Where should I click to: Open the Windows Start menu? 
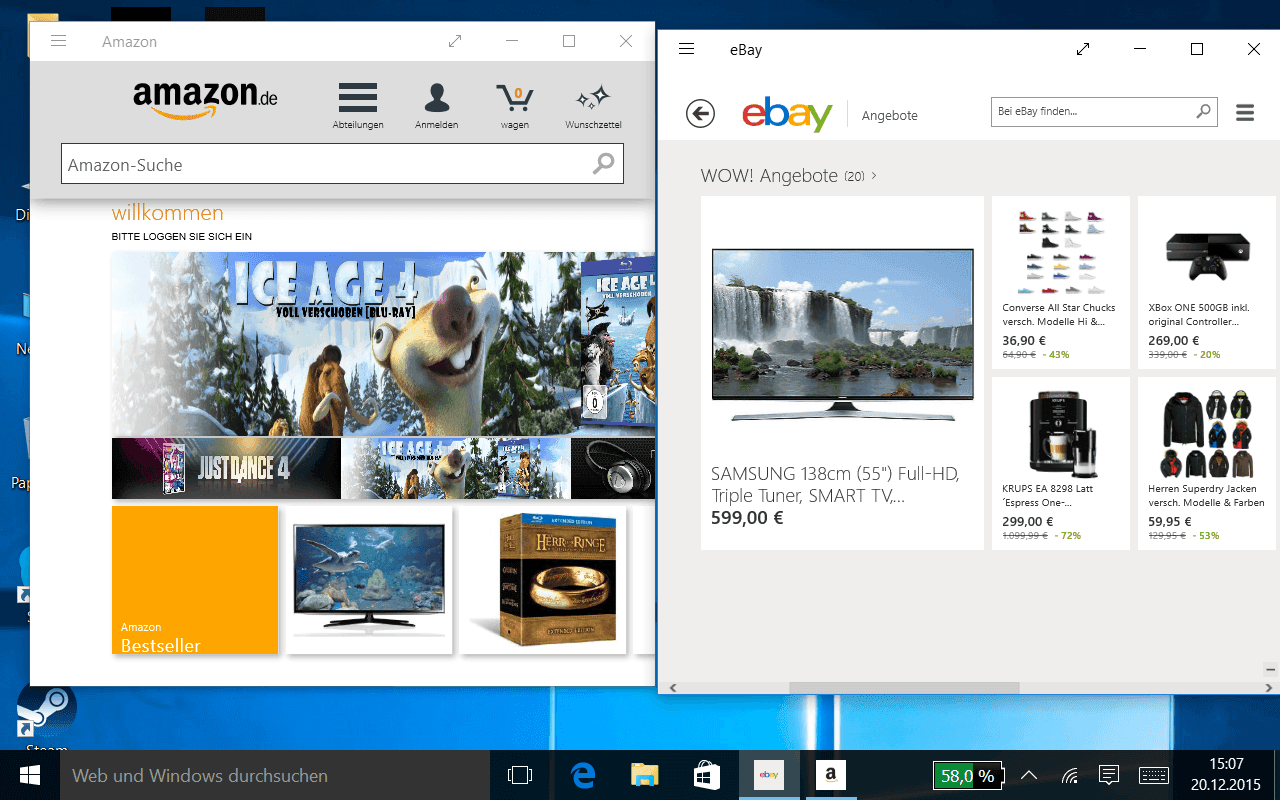coord(30,775)
